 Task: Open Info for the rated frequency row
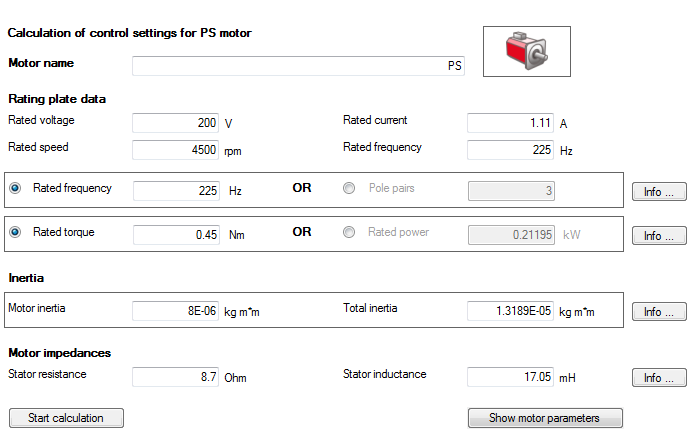point(659,191)
